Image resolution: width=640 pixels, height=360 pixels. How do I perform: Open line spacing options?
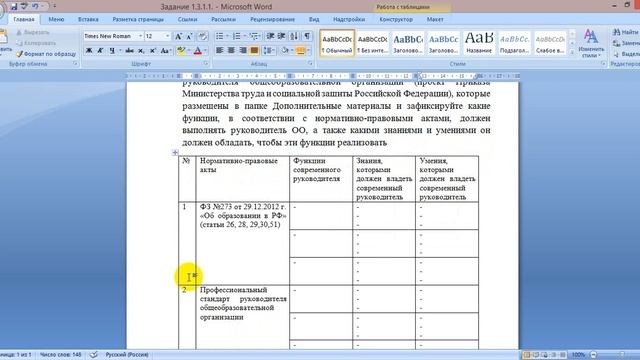[268, 51]
